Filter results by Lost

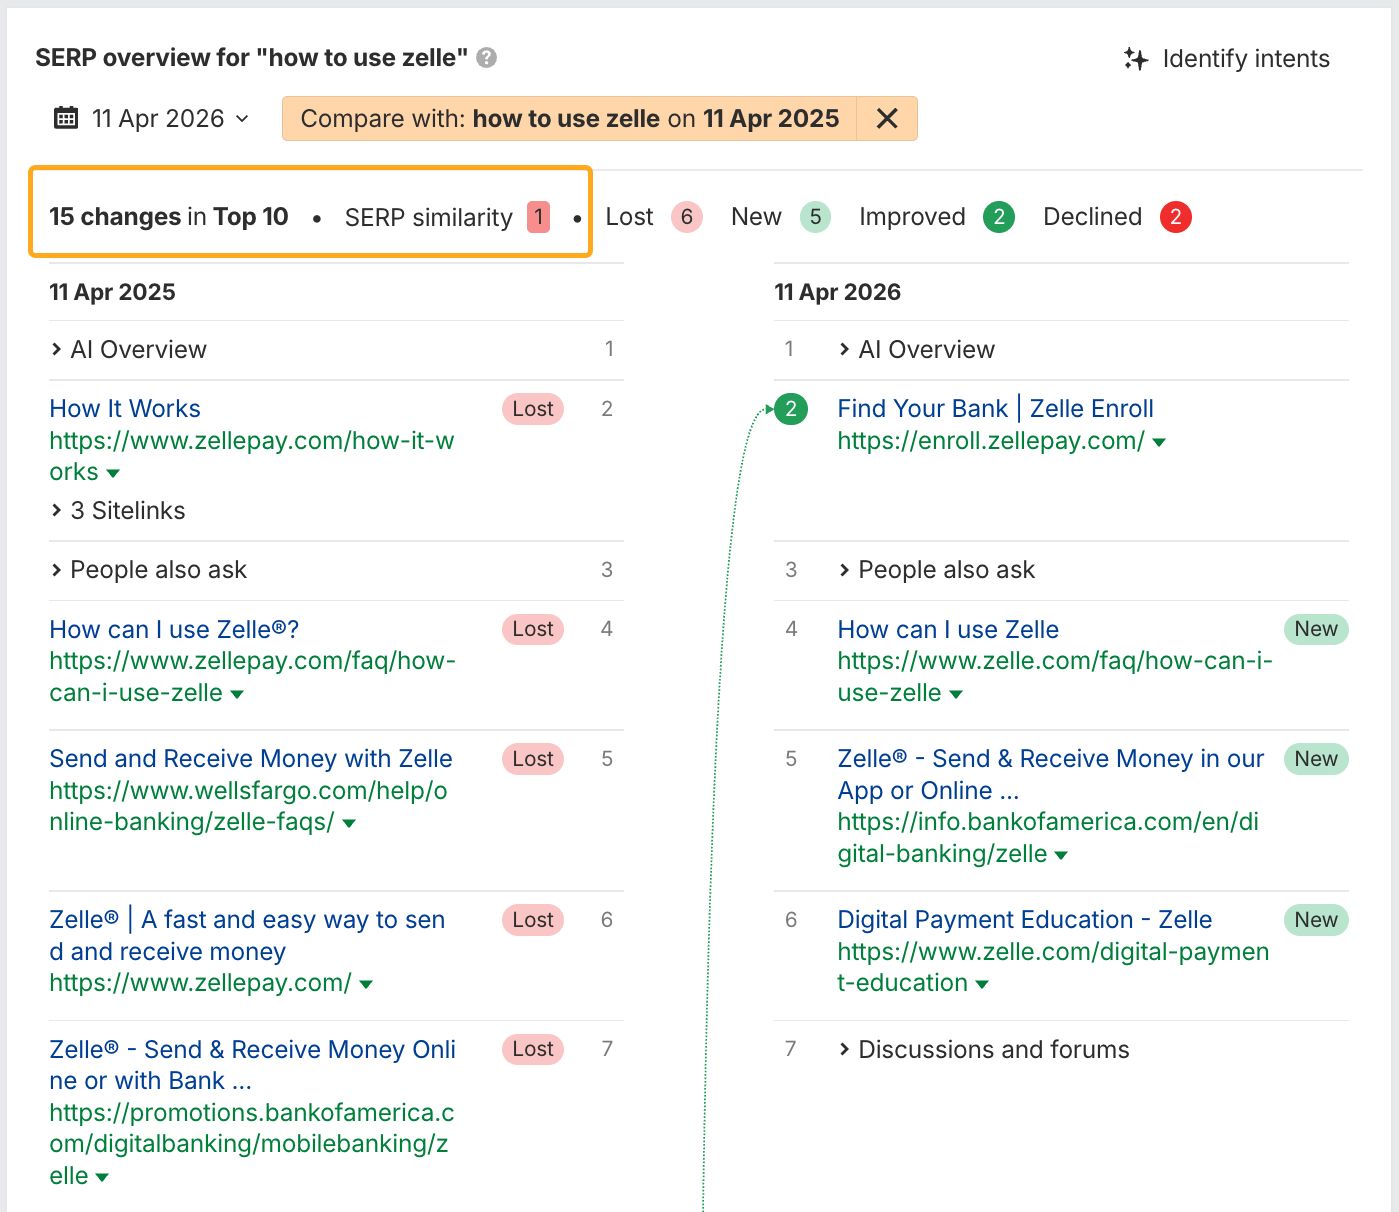coord(629,217)
